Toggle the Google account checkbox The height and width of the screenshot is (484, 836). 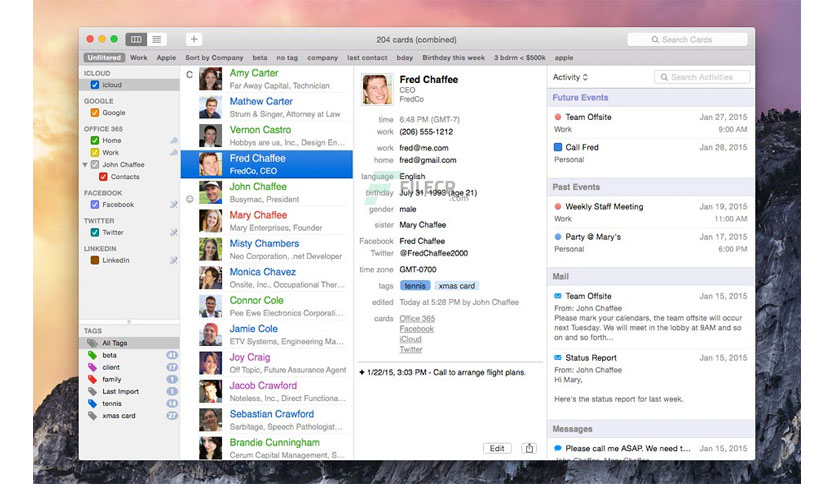[x=95, y=112]
